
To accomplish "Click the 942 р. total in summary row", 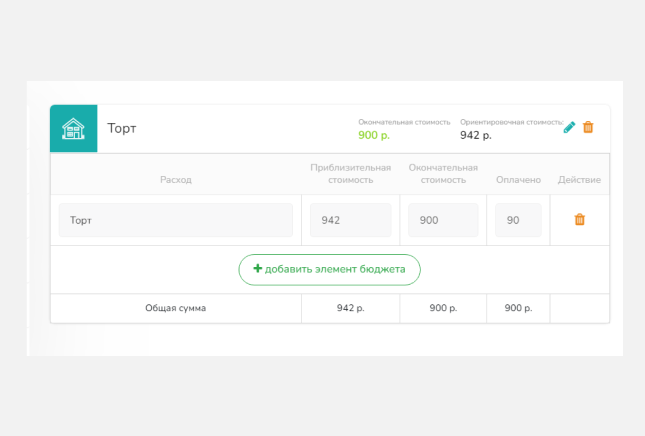I will click(350, 308).
